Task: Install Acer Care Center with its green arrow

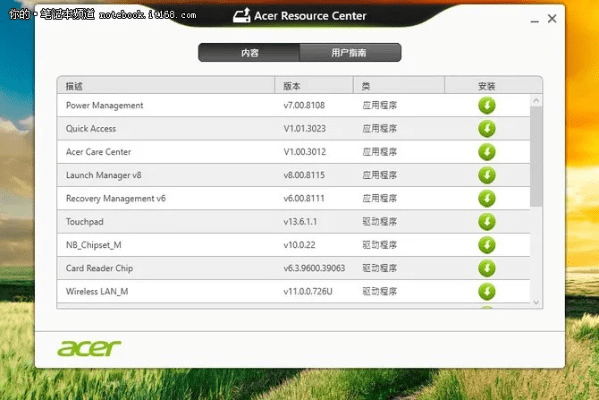Action: 487,152
